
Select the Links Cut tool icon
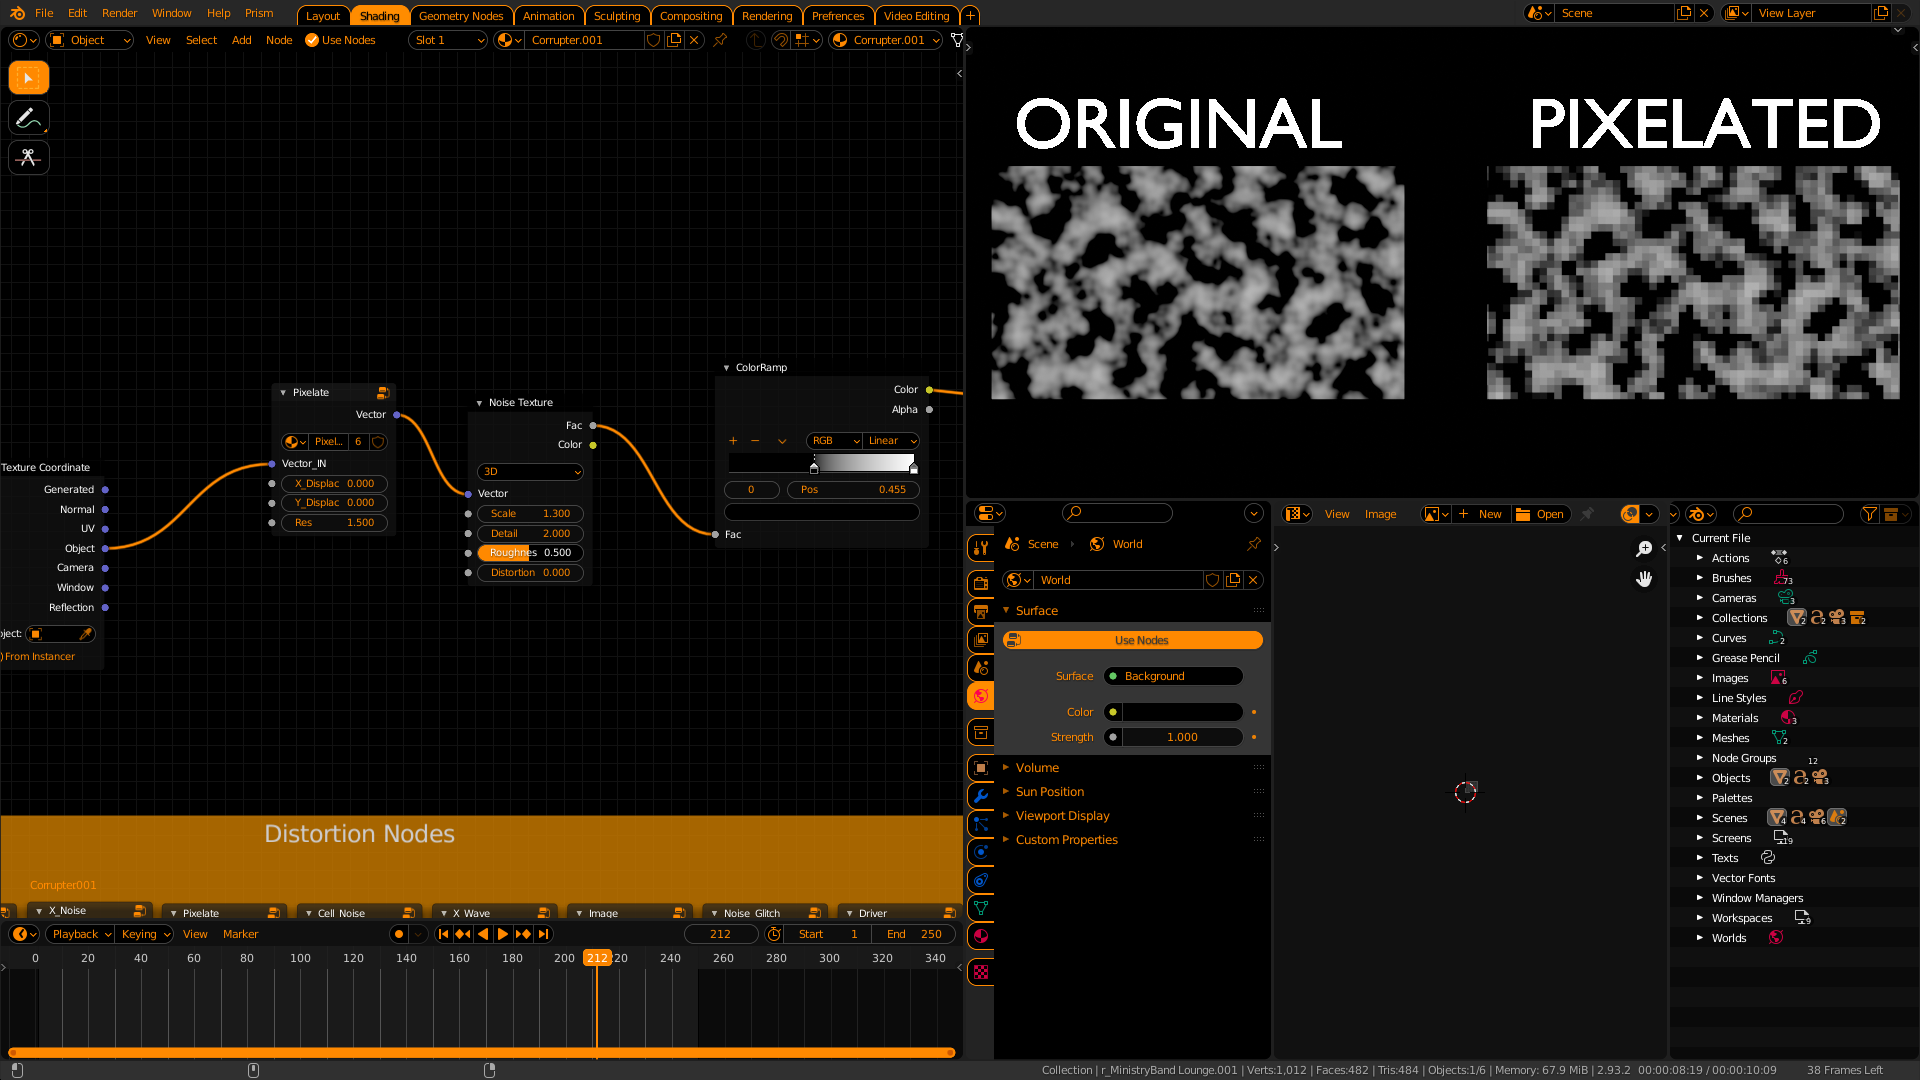(x=29, y=158)
